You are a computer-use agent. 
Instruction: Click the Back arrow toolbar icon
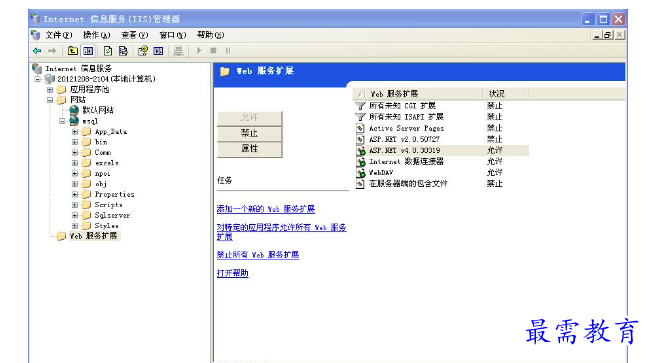click(37, 51)
